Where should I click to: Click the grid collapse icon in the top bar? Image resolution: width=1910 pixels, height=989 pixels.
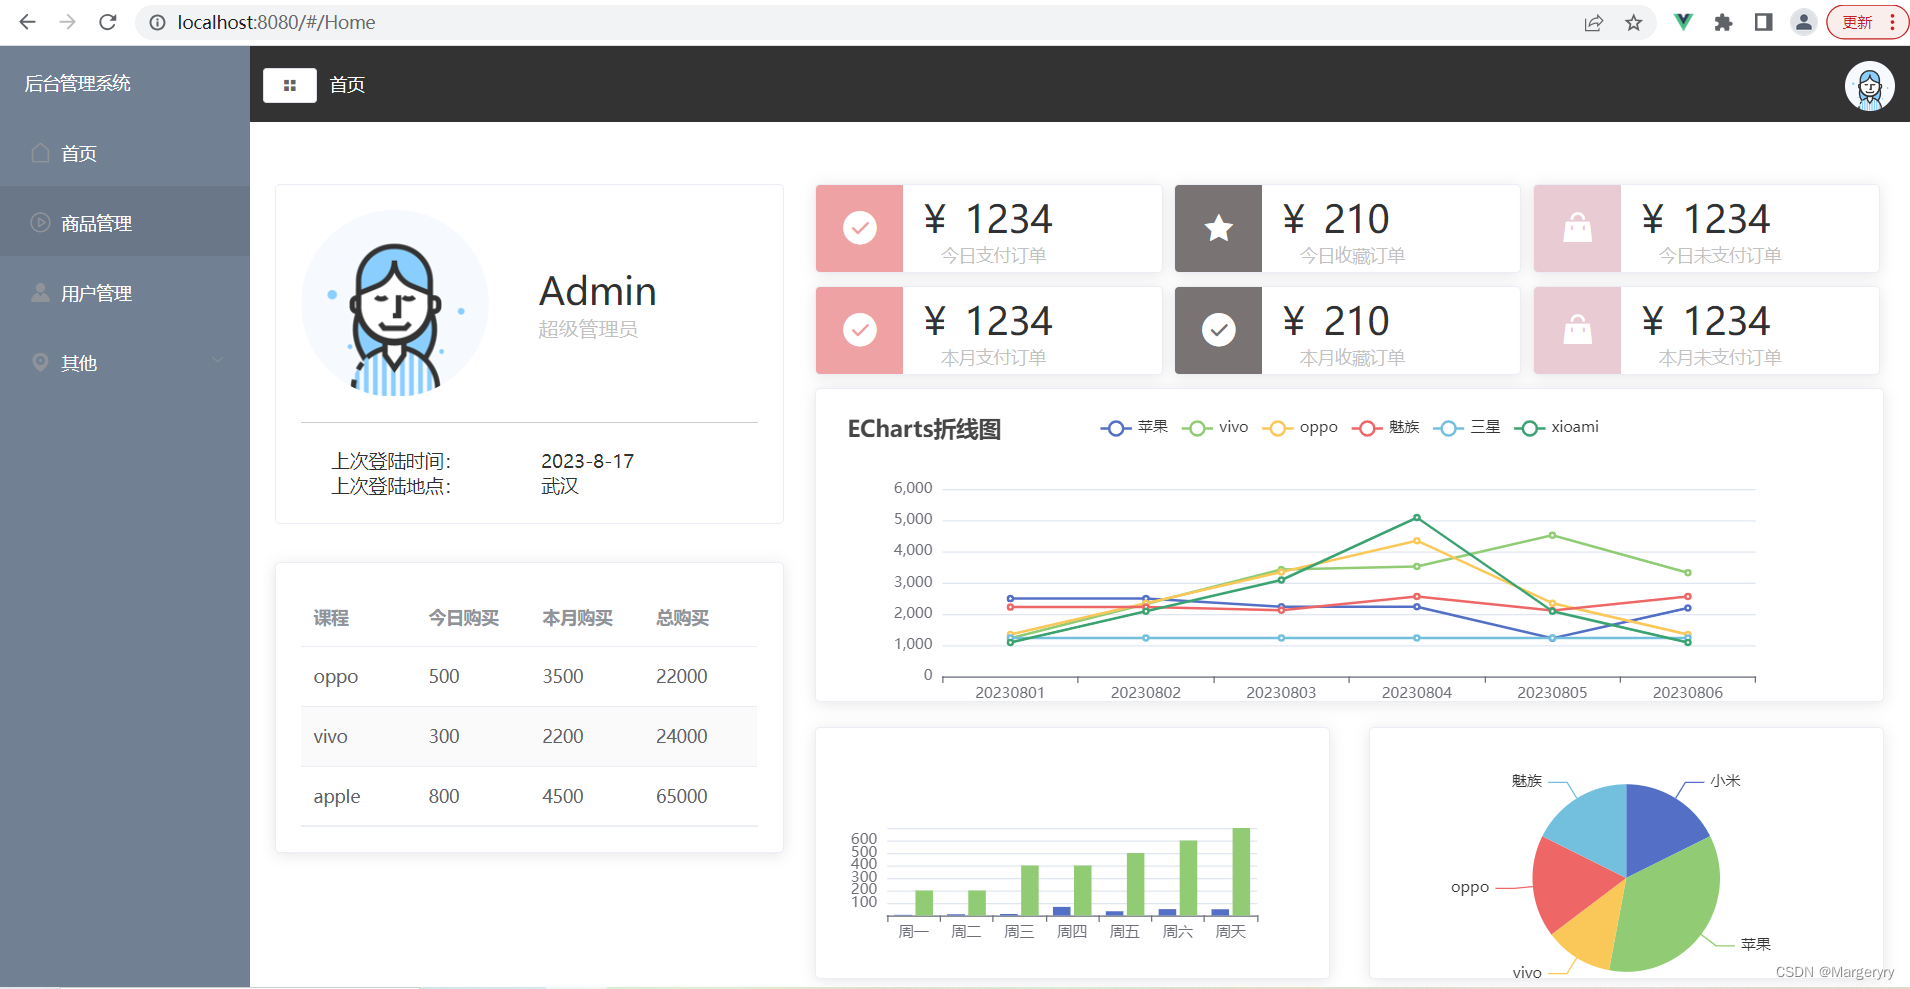[x=289, y=85]
